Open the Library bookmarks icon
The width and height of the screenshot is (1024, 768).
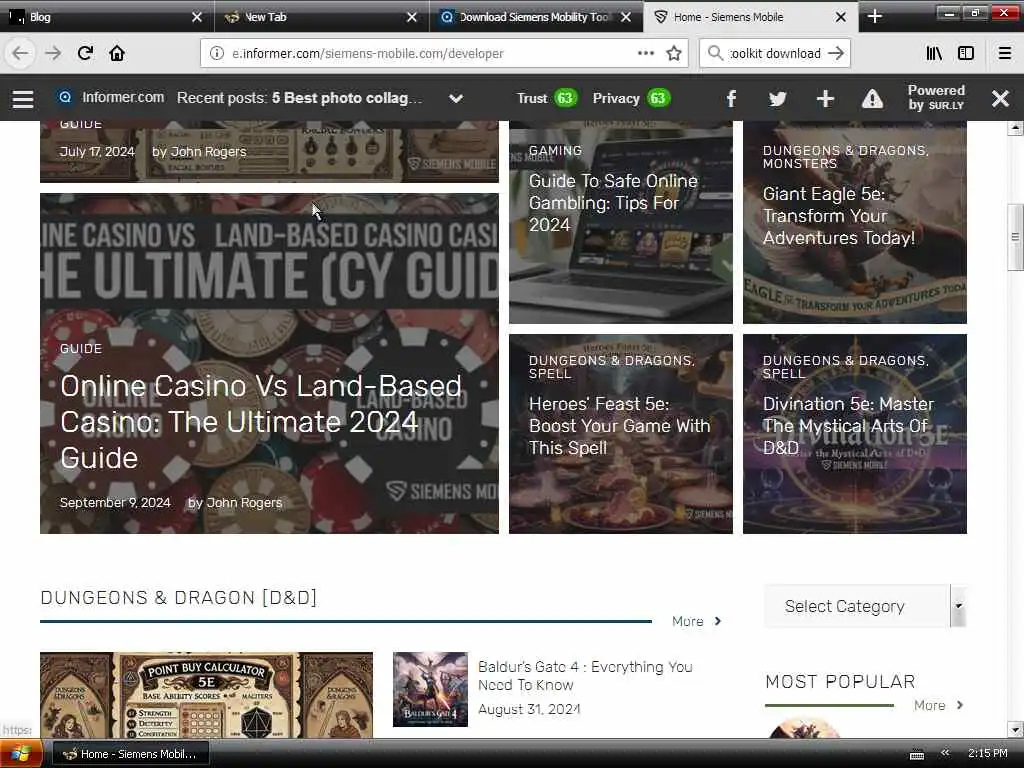[x=934, y=53]
